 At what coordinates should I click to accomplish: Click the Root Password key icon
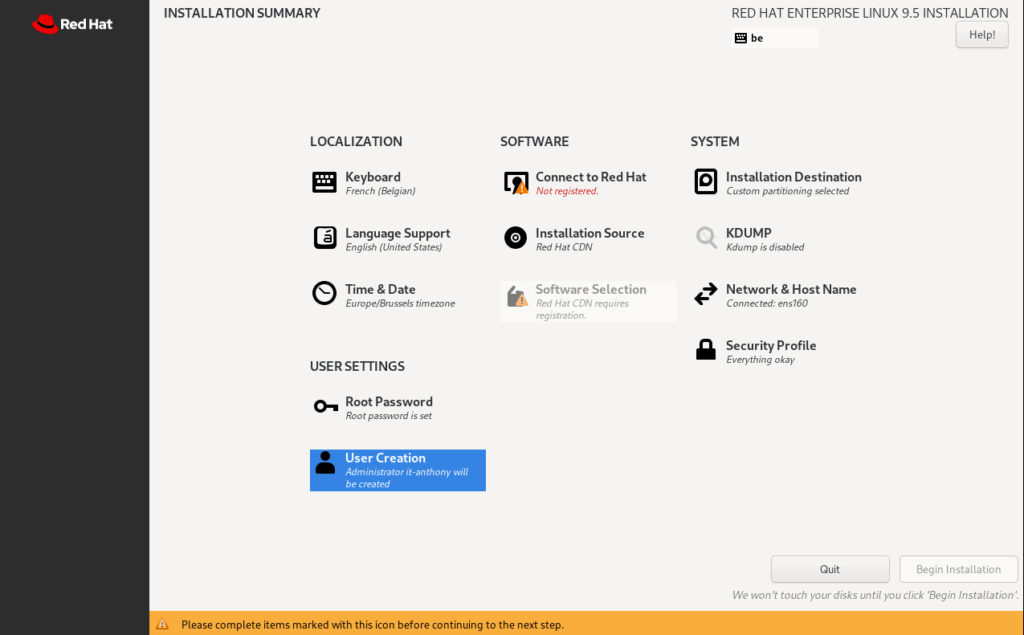pos(325,406)
